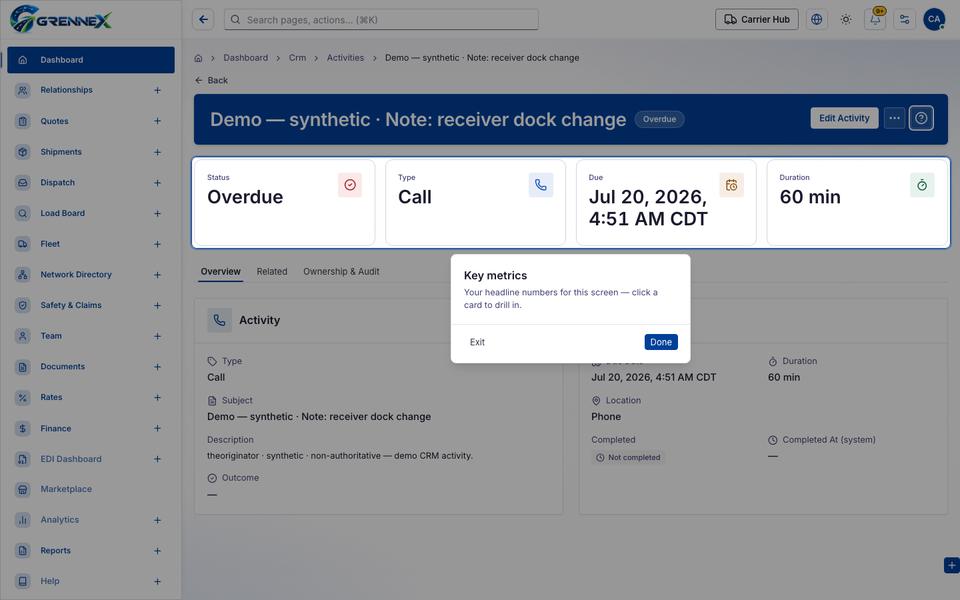Expand the Fleet sidebar section

point(157,244)
